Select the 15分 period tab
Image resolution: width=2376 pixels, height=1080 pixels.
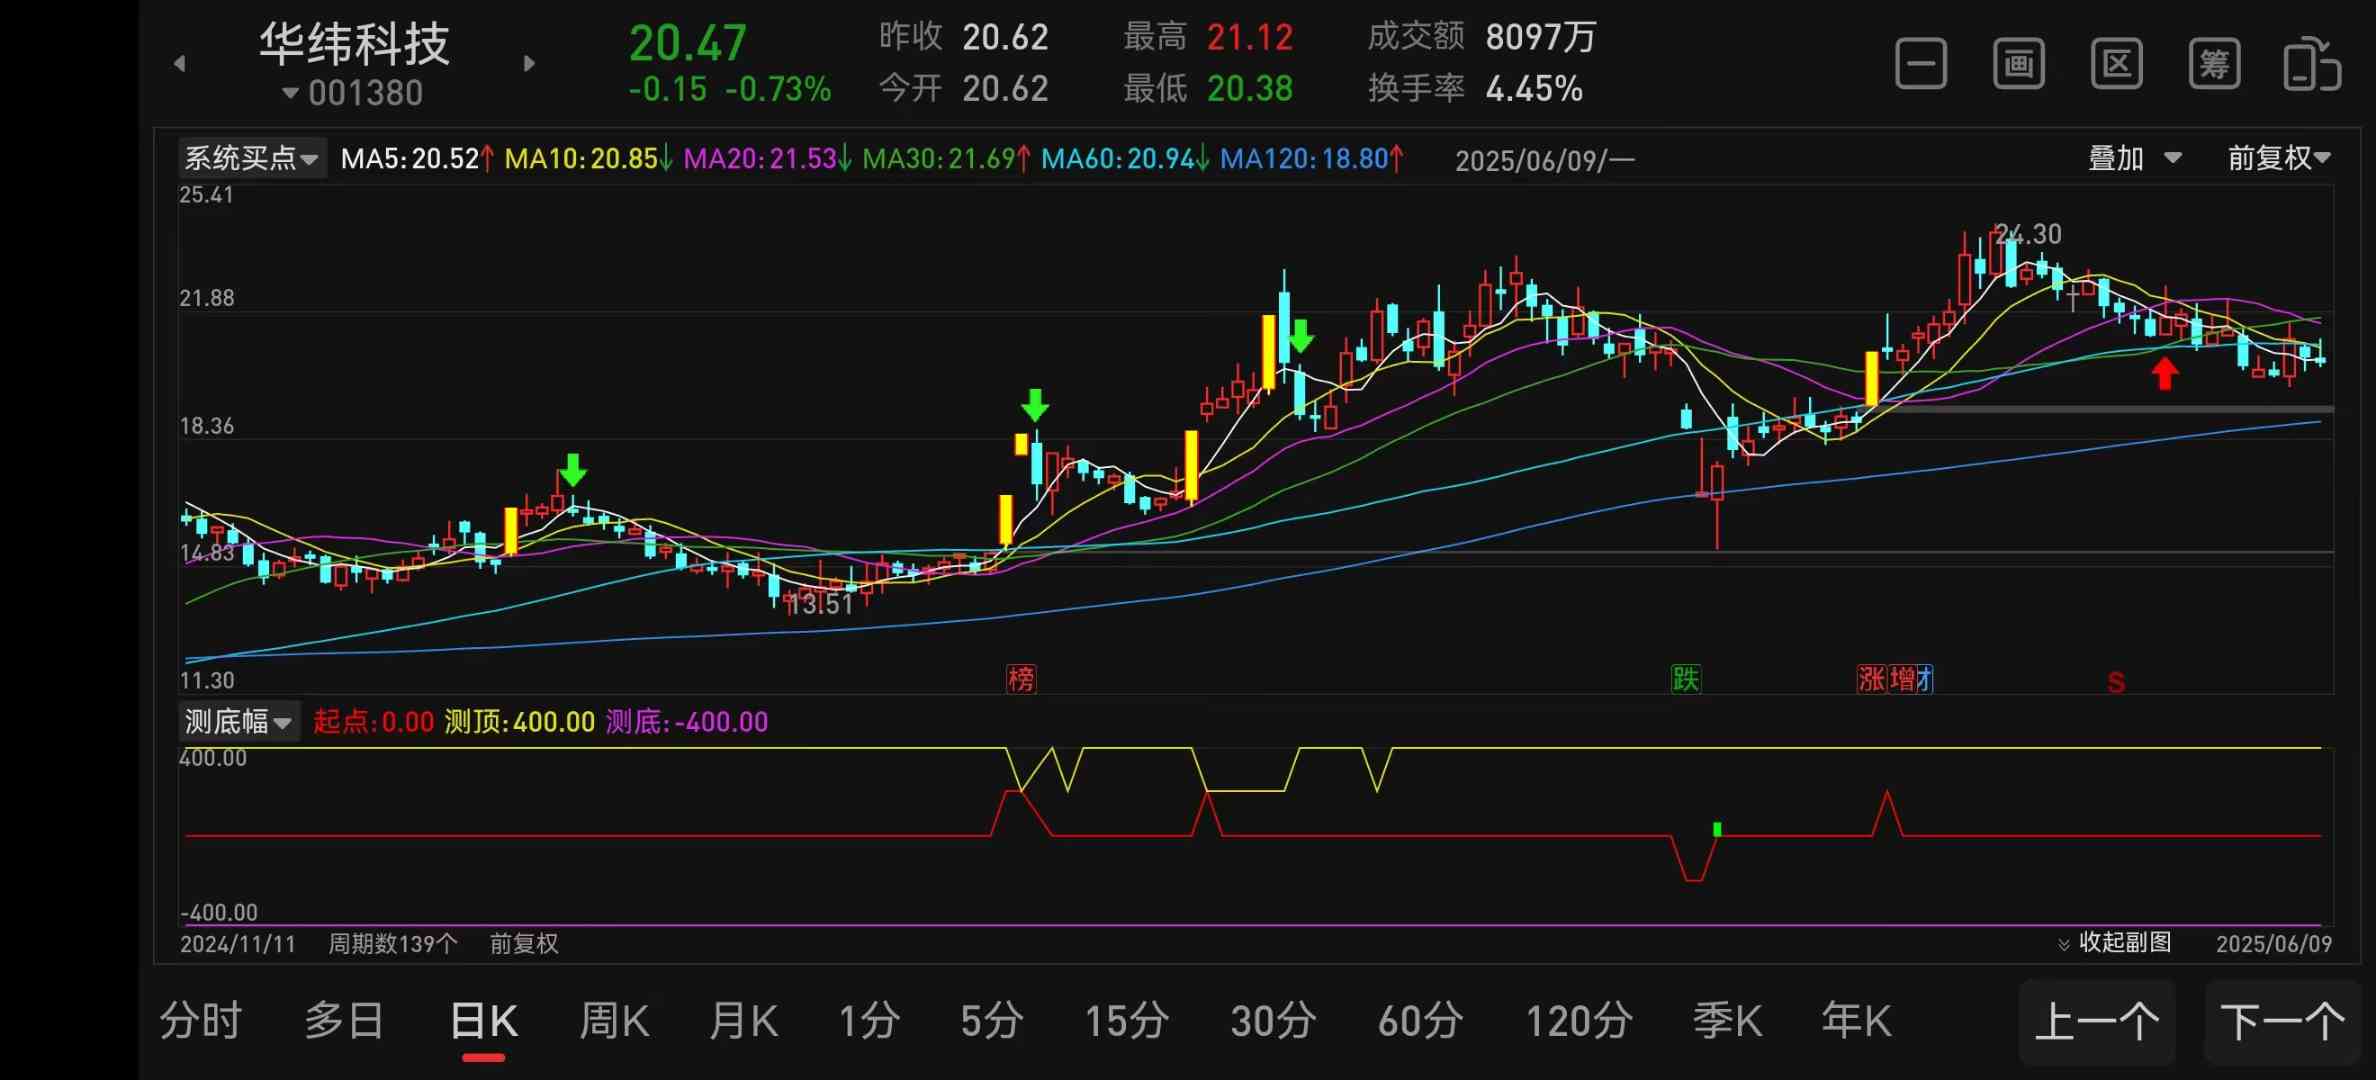pos(1127,1021)
